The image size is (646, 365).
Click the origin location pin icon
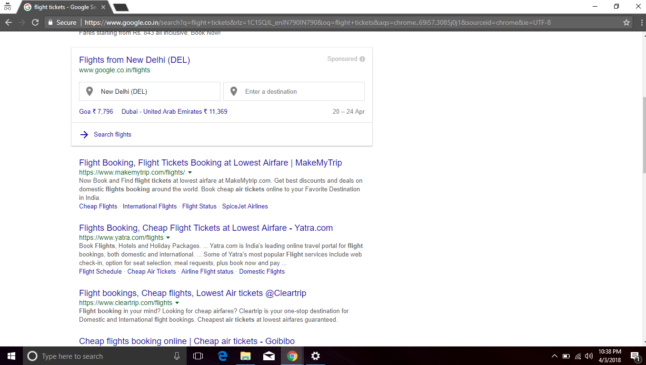click(89, 91)
